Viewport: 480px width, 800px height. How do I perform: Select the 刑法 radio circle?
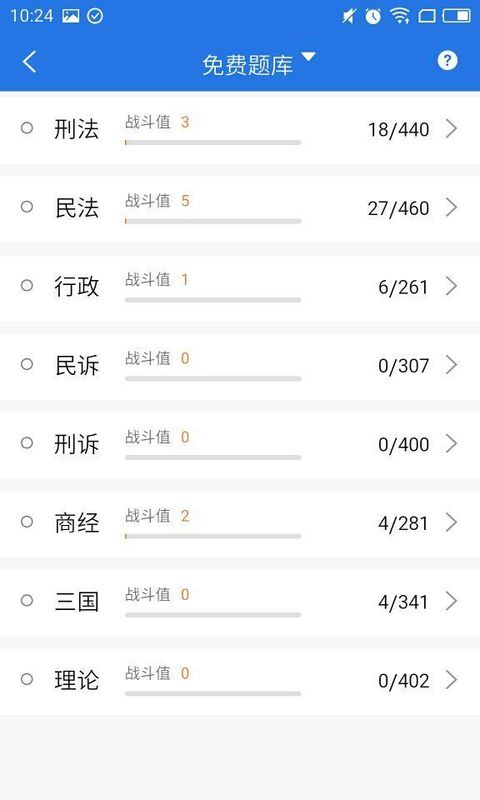pyautogui.click(x=27, y=128)
